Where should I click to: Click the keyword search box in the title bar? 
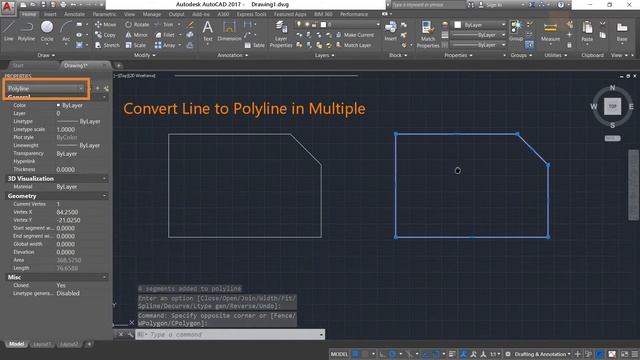click(428, 5)
